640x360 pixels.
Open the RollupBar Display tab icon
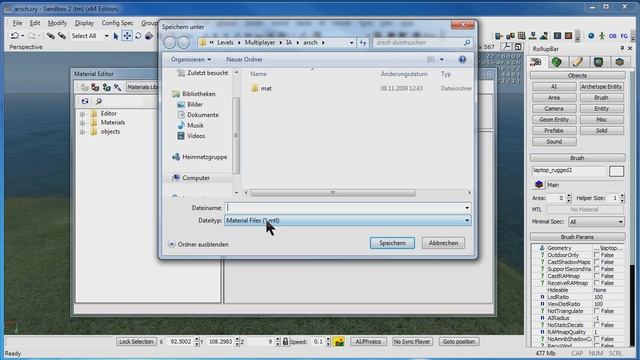pos(598,62)
